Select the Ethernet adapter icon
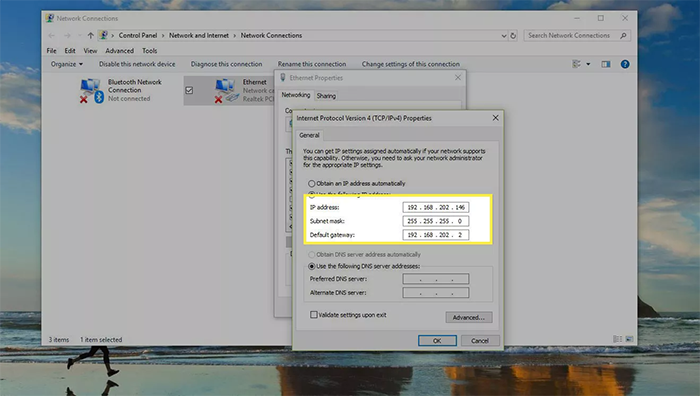Image resolution: width=700 pixels, height=396 pixels. click(227, 90)
